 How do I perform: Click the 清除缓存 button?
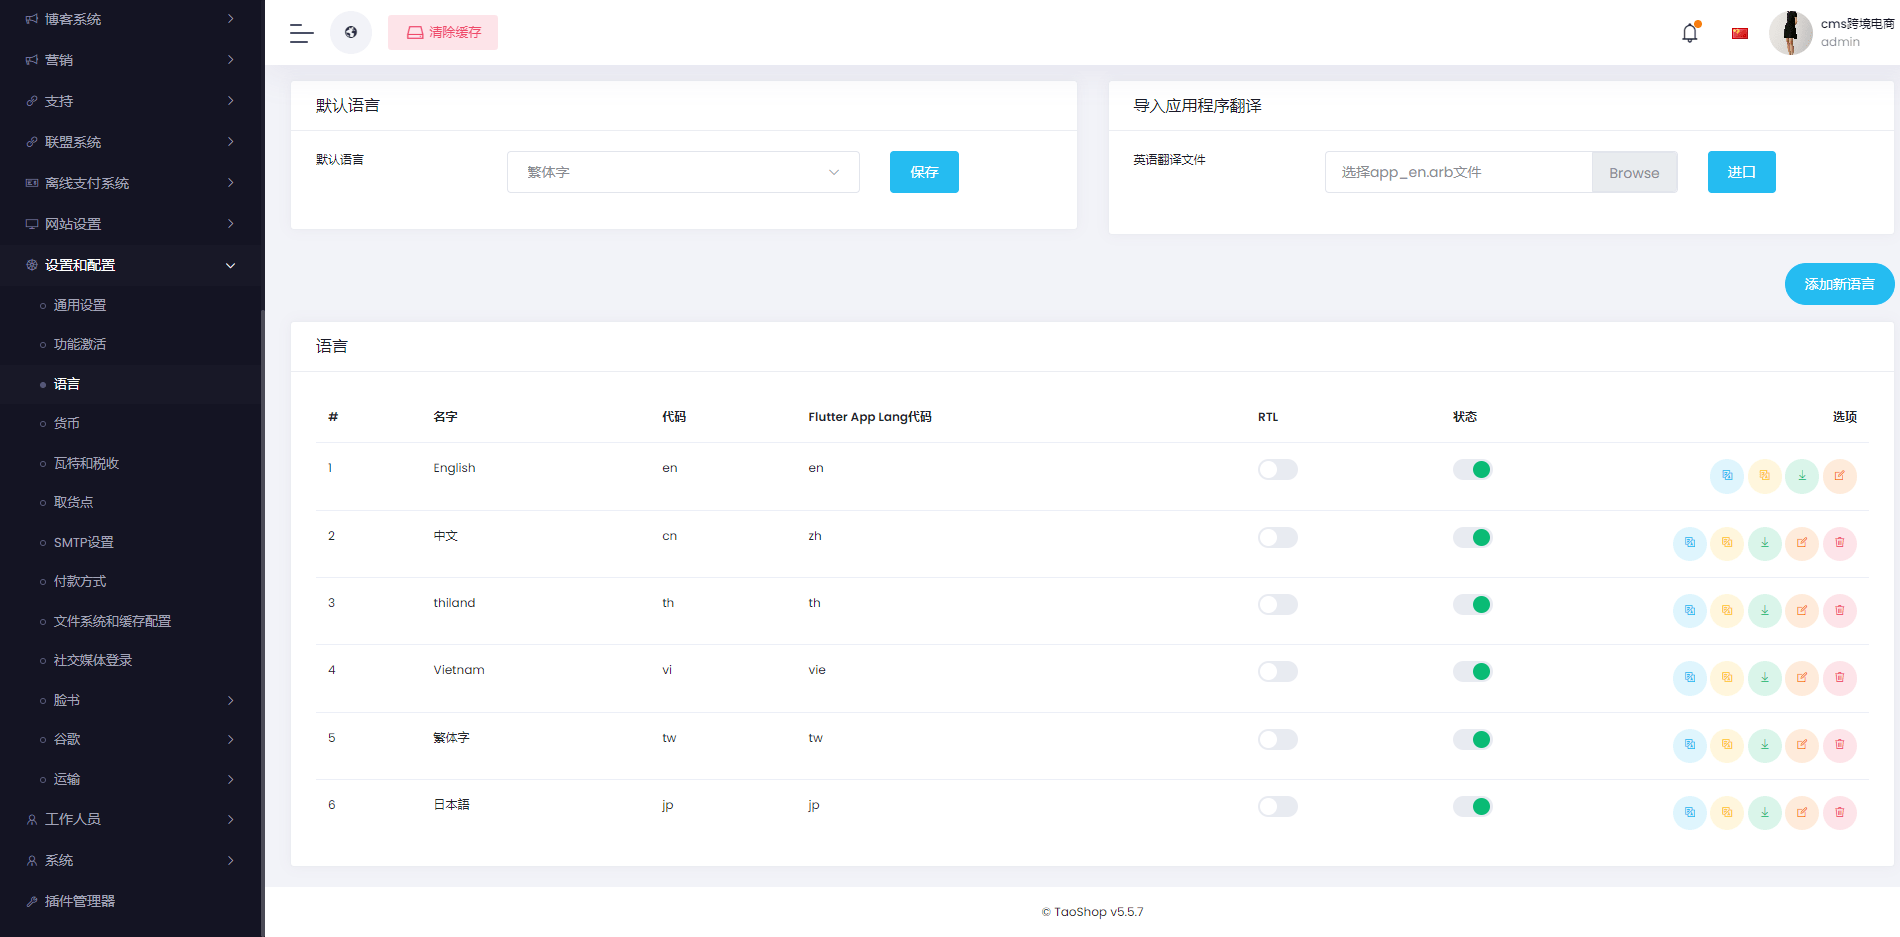pos(442,32)
